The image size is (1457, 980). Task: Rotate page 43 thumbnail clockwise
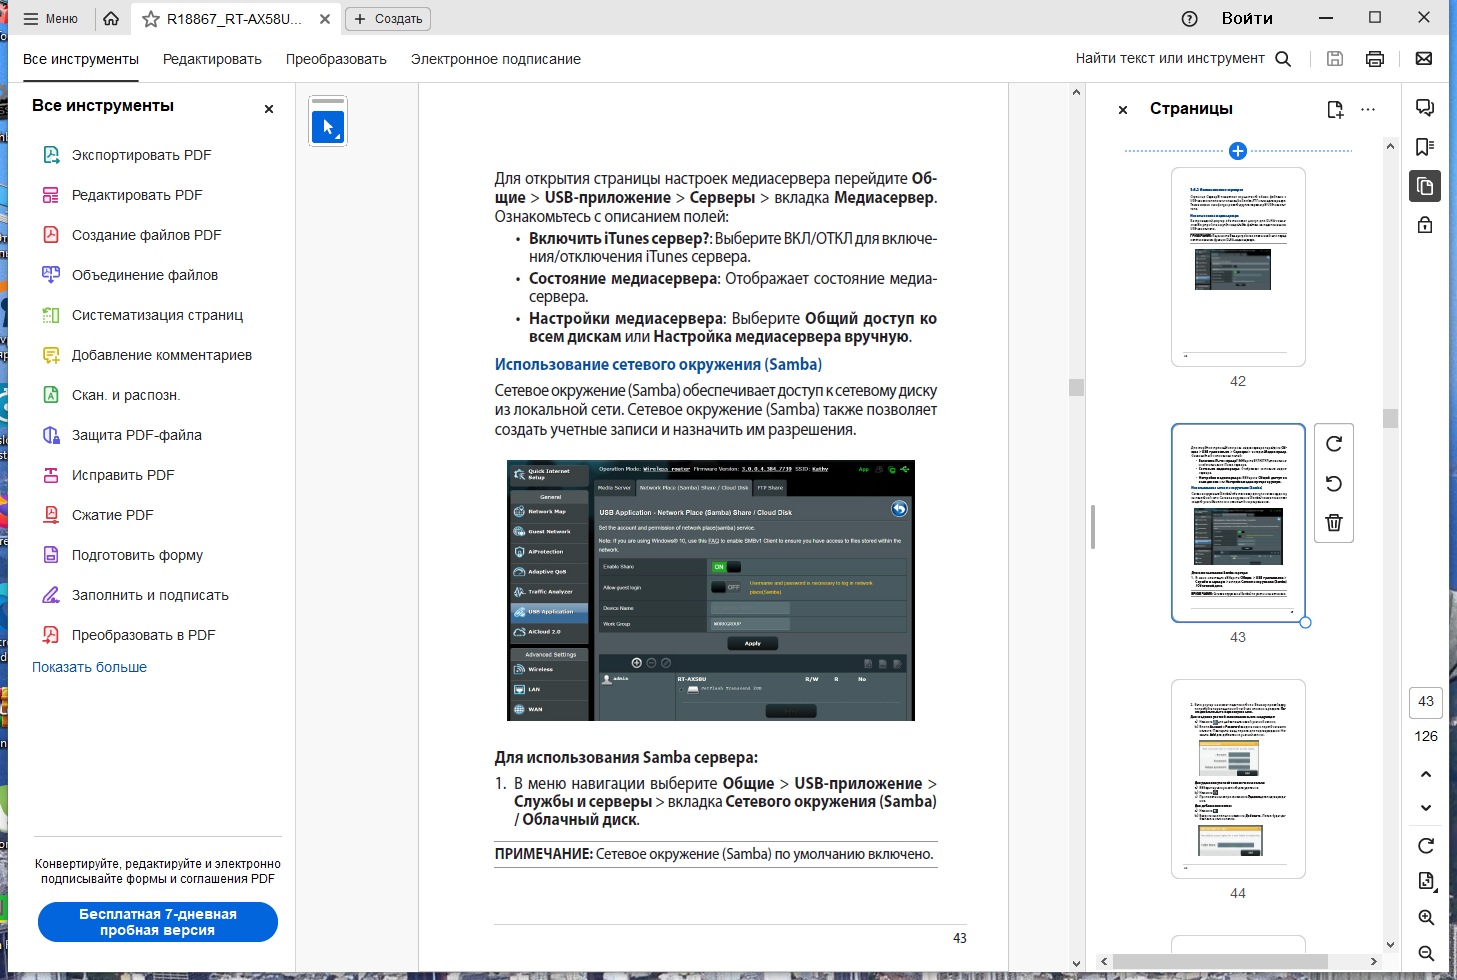coord(1334,444)
